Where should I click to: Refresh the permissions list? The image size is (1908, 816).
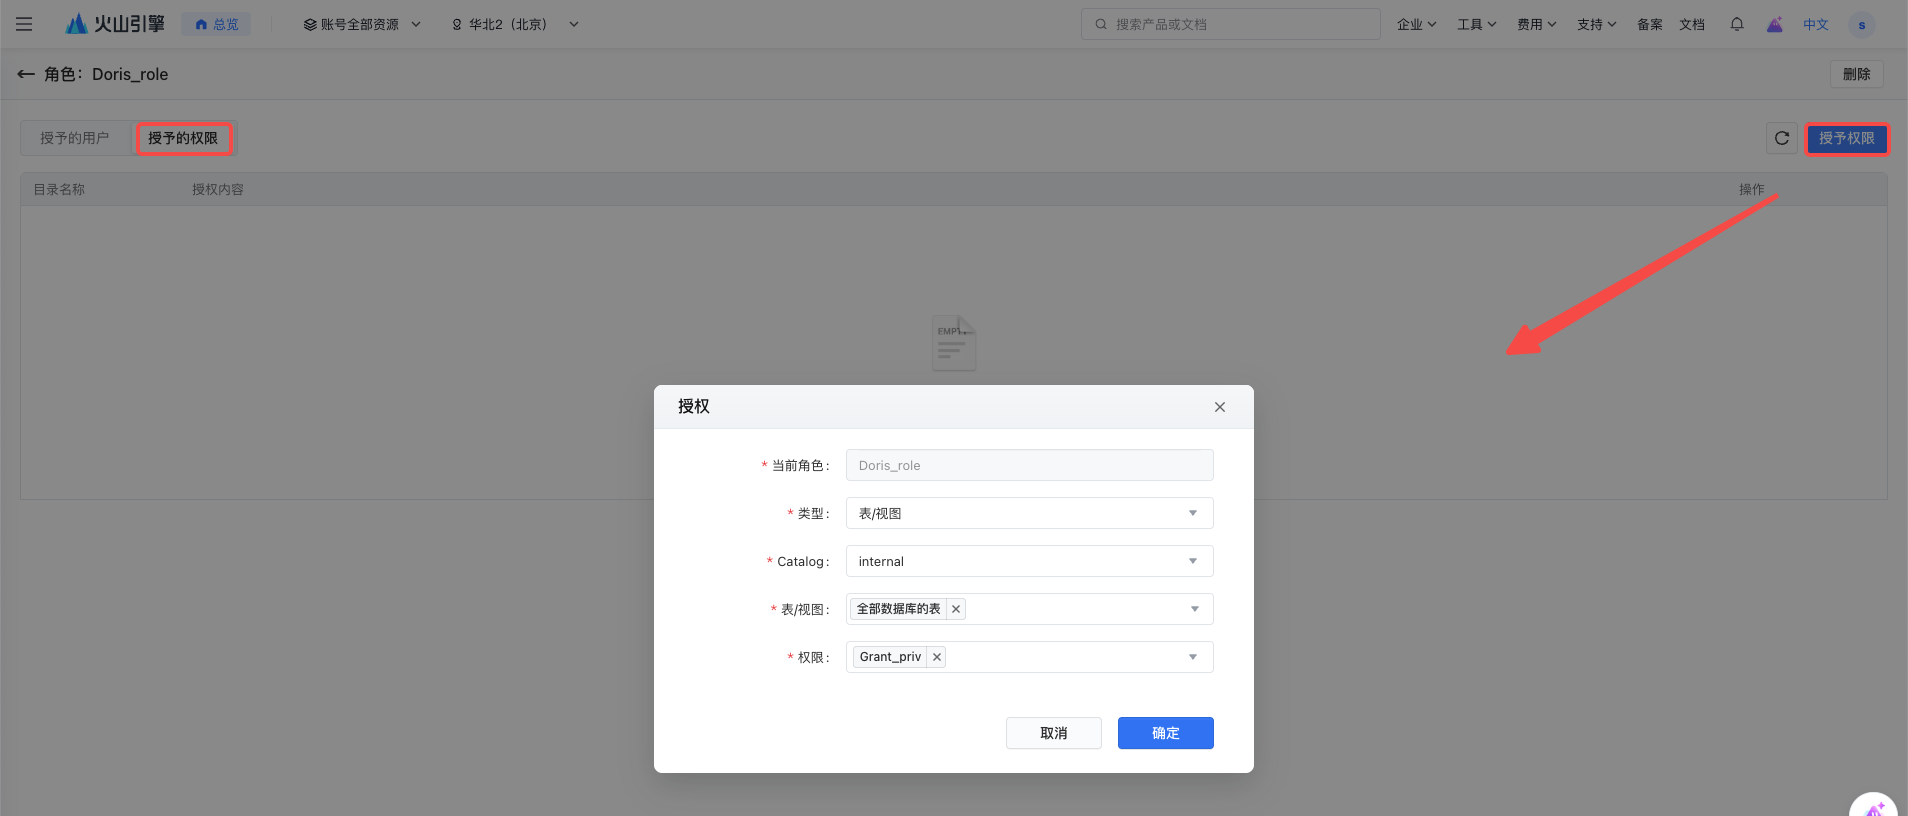(x=1782, y=139)
